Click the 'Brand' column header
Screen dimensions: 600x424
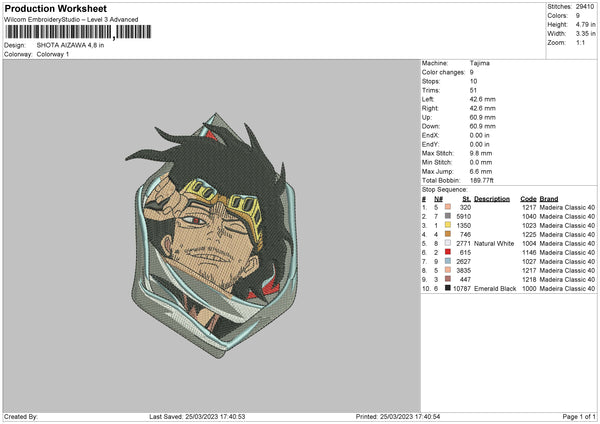coord(549,199)
